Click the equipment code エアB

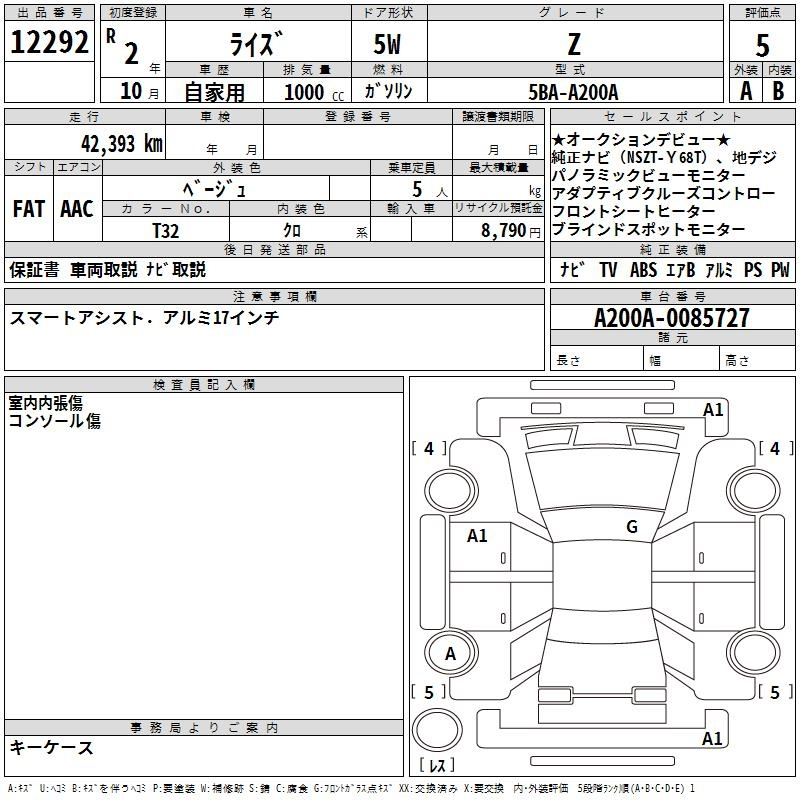coord(681,270)
